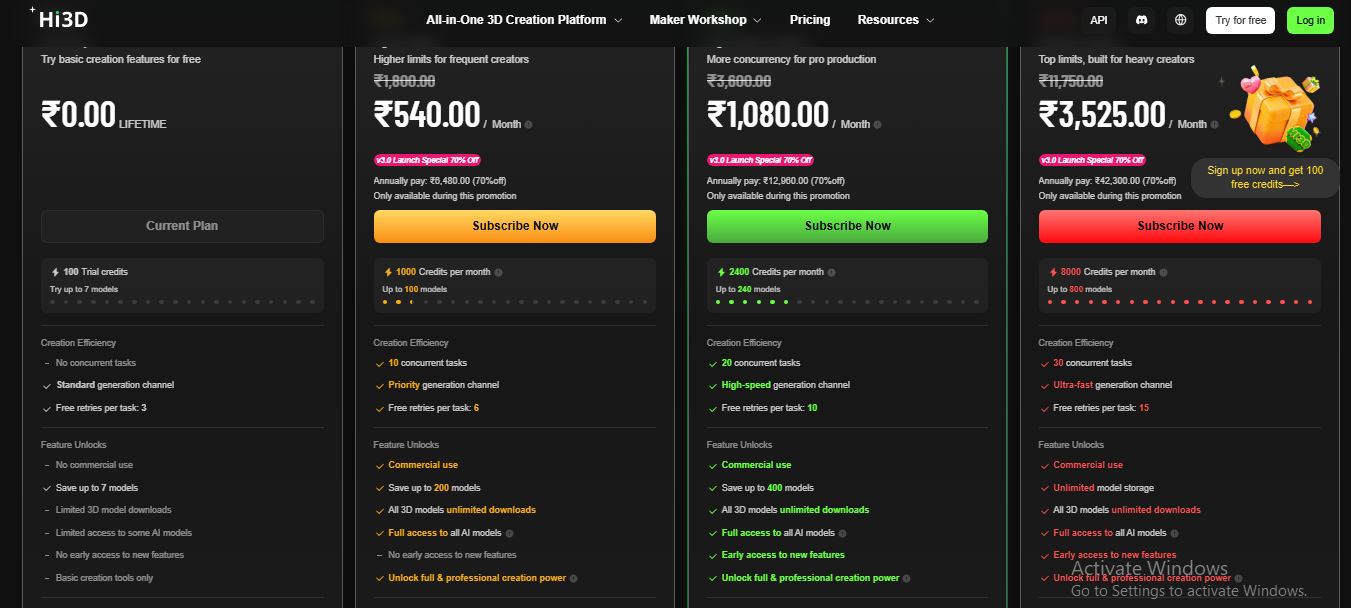Click the red Subscribe Now button

tap(1180, 226)
